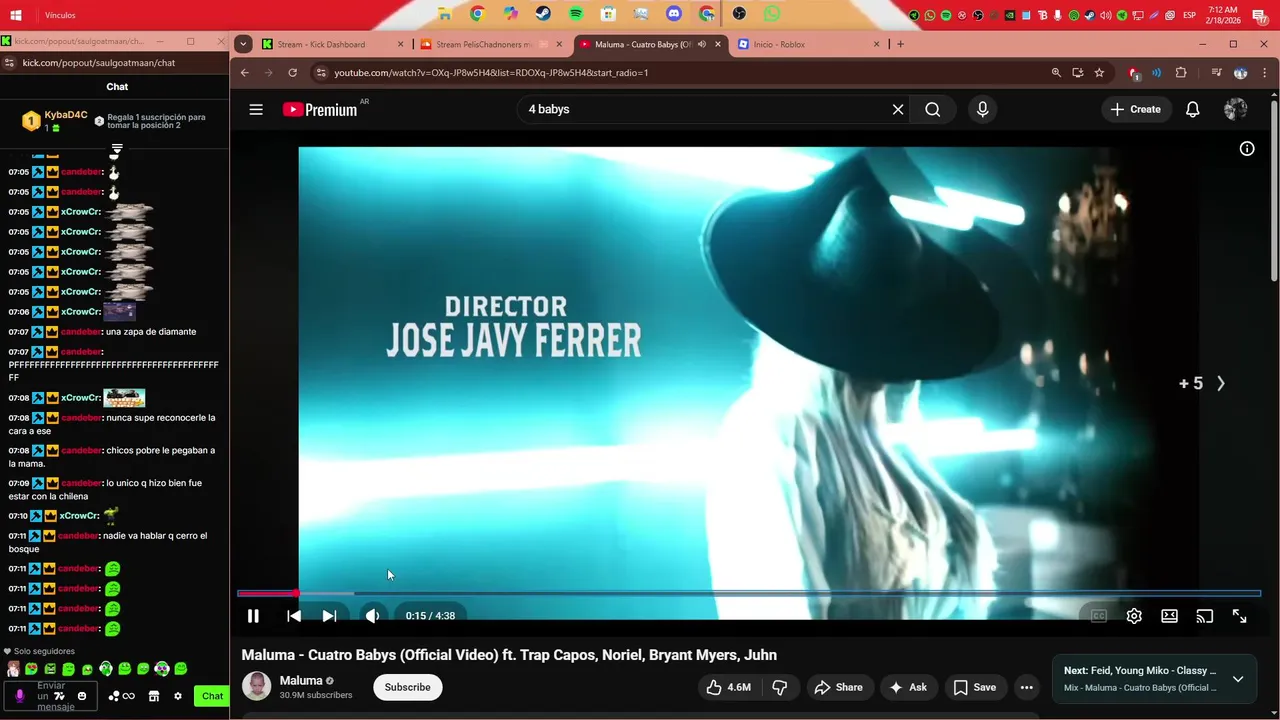
Task: Go to YouTube Premium home logo
Action: (x=320, y=110)
